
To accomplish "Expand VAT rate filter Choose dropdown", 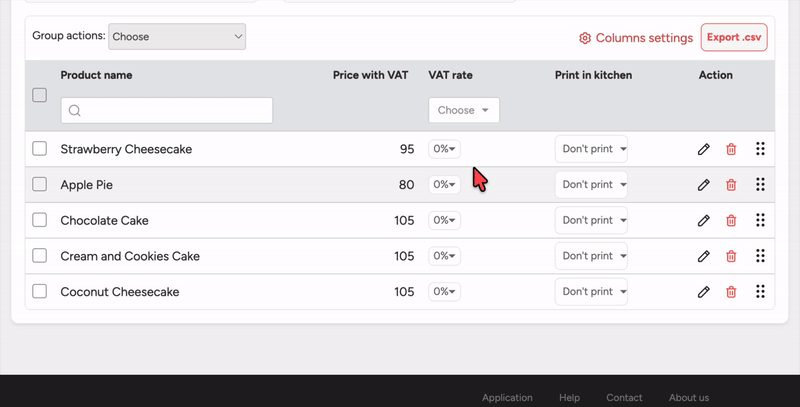I will pyautogui.click(x=464, y=110).
